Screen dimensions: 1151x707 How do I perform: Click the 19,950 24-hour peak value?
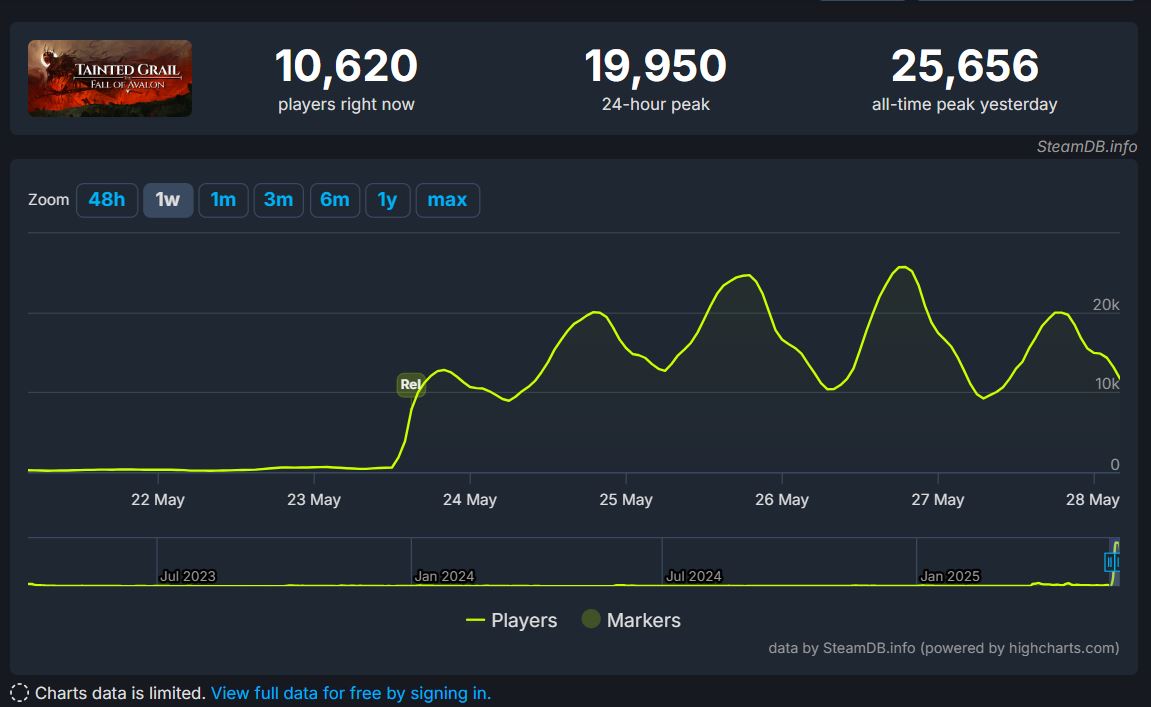tap(656, 65)
